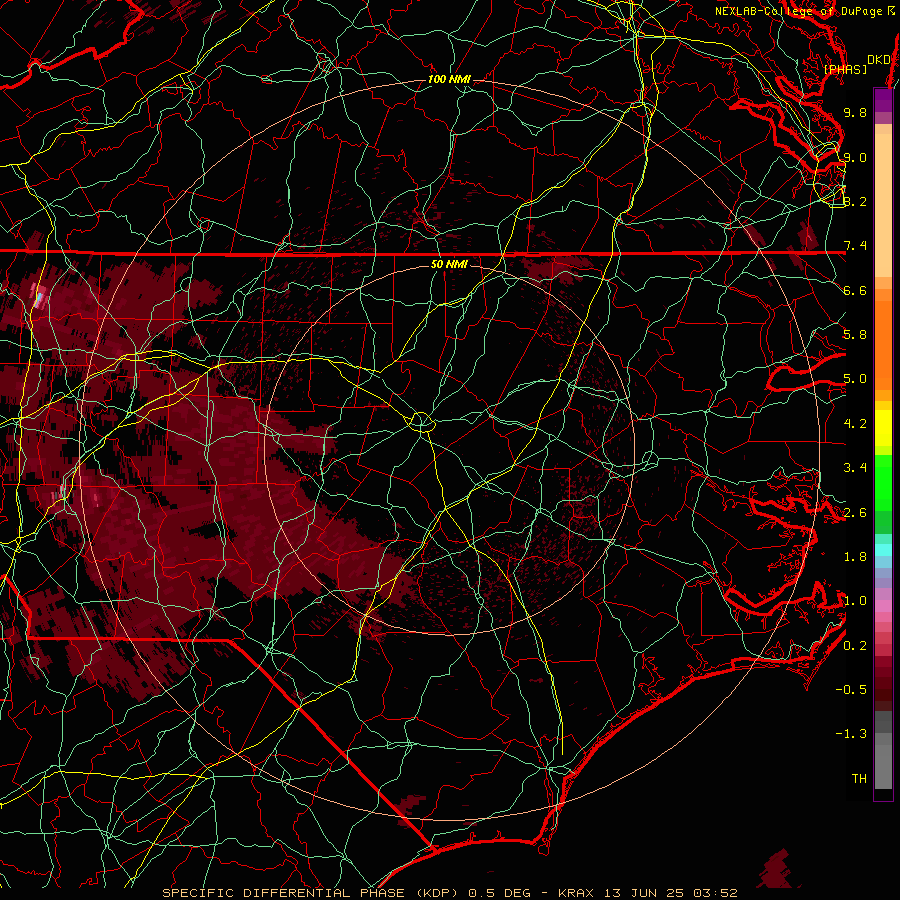Pick the cyan band in the color scale
900x900 pixels.
click(883, 550)
